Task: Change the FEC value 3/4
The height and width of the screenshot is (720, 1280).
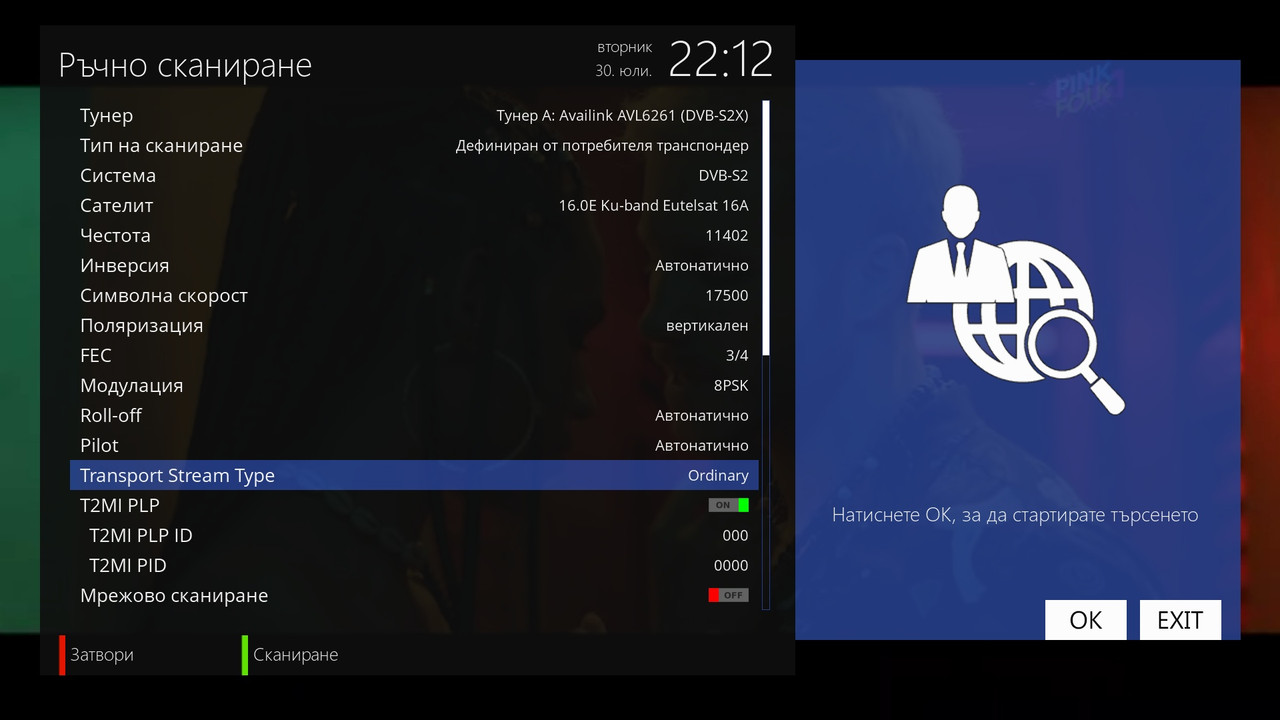Action: click(x=737, y=356)
